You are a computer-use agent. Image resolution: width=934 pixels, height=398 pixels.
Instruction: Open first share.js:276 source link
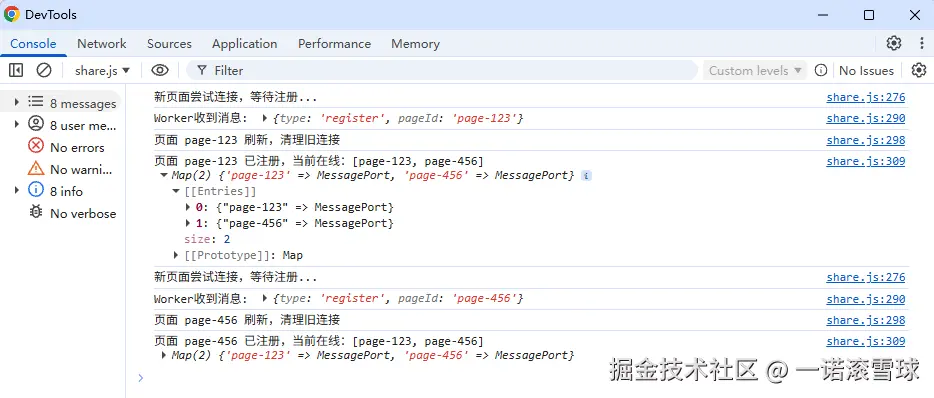[865, 97]
